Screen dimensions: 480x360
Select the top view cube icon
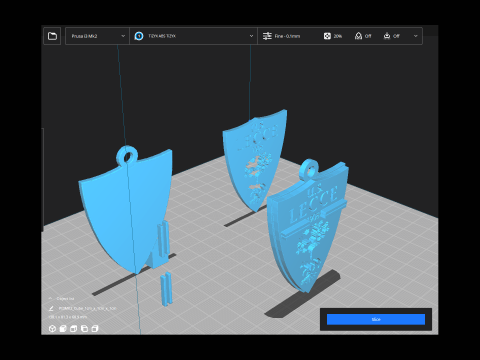(74, 329)
